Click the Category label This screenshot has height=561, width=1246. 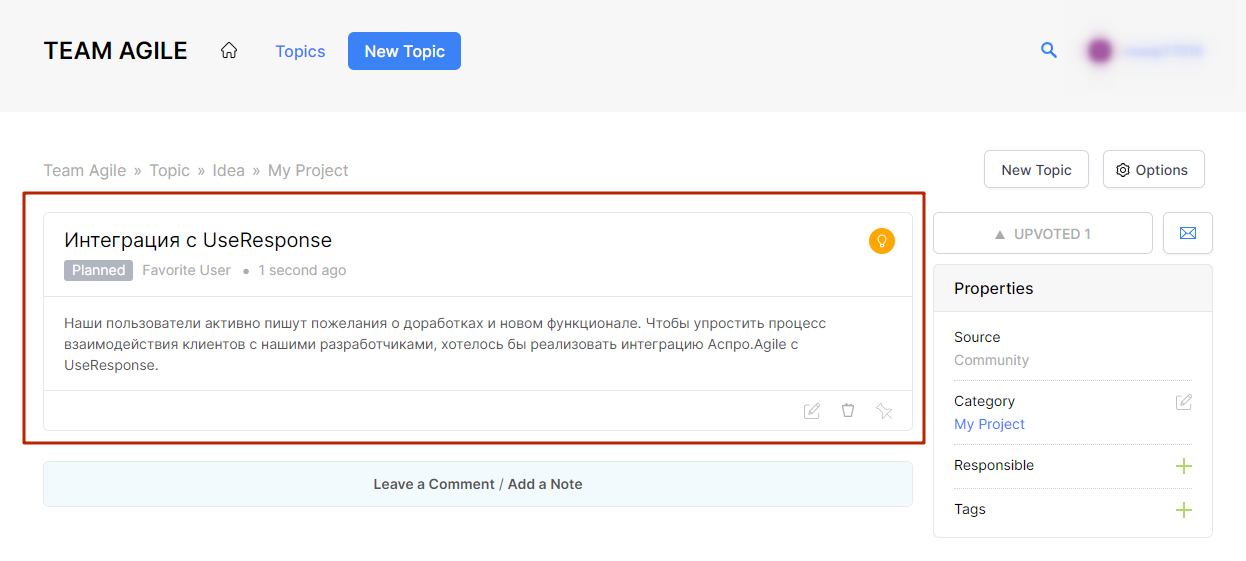coord(984,401)
